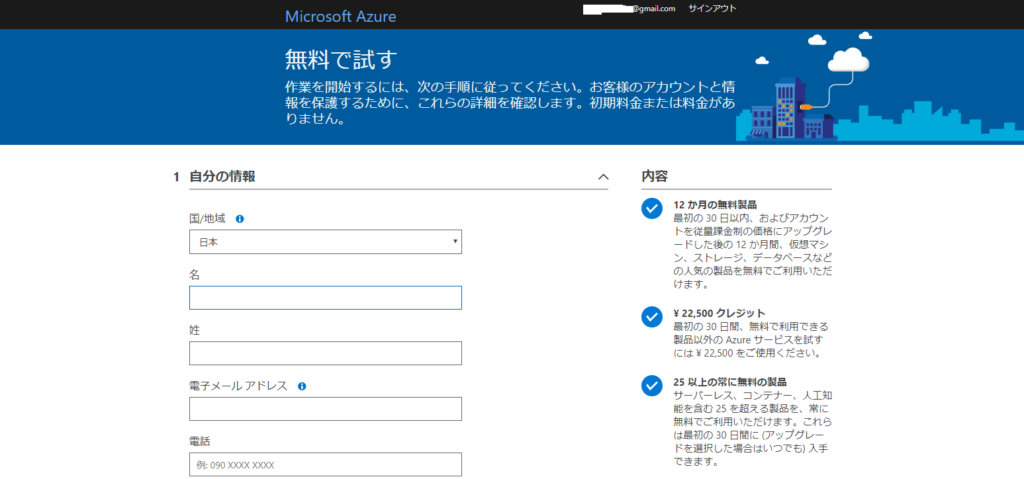Click the 電話 field label

point(199,442)
